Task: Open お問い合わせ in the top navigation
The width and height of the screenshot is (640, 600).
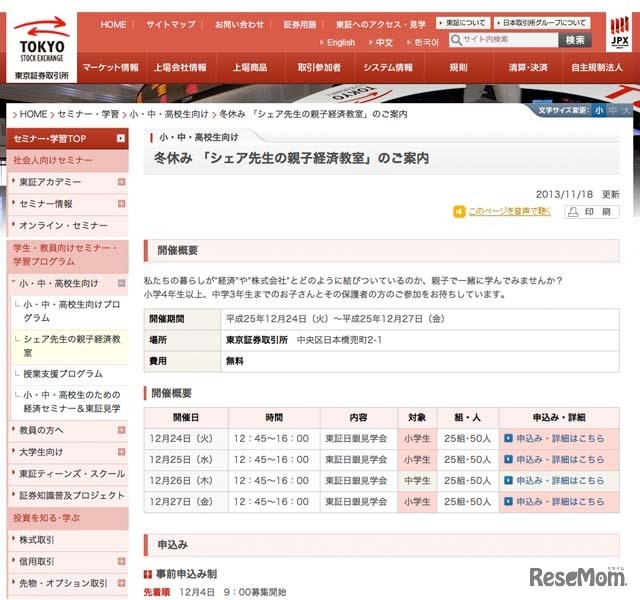Action: (239, 24)
